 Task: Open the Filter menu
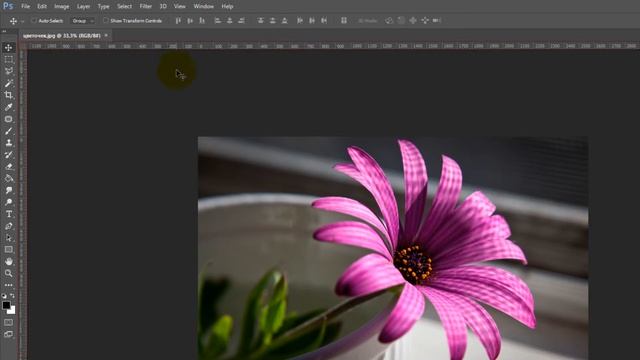pos(145,7)
